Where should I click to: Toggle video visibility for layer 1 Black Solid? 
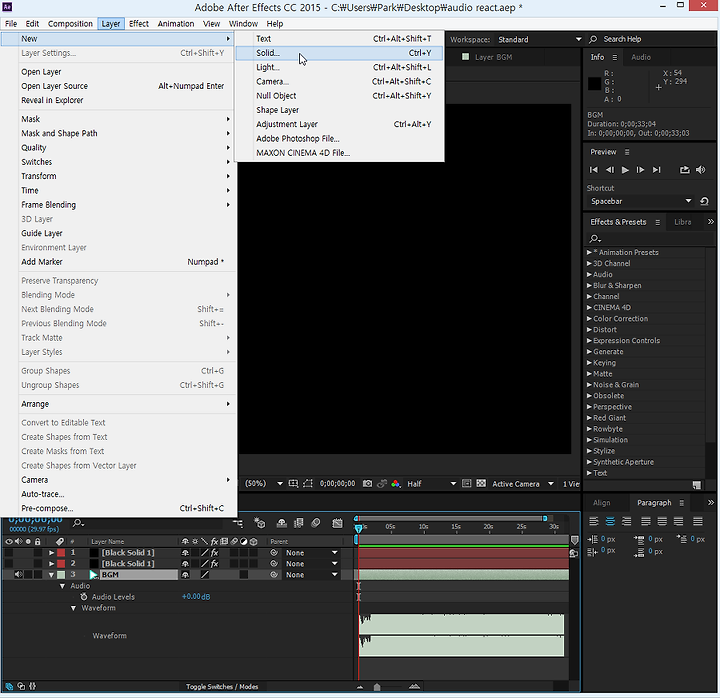(9, 552)
